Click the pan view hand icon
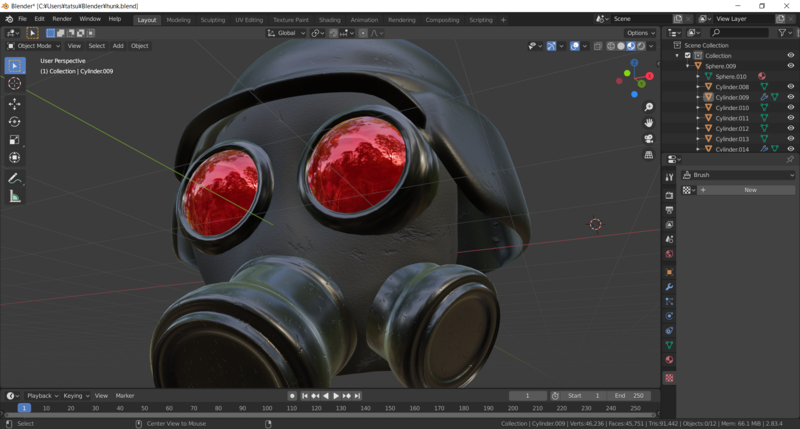 click(648, 123)
